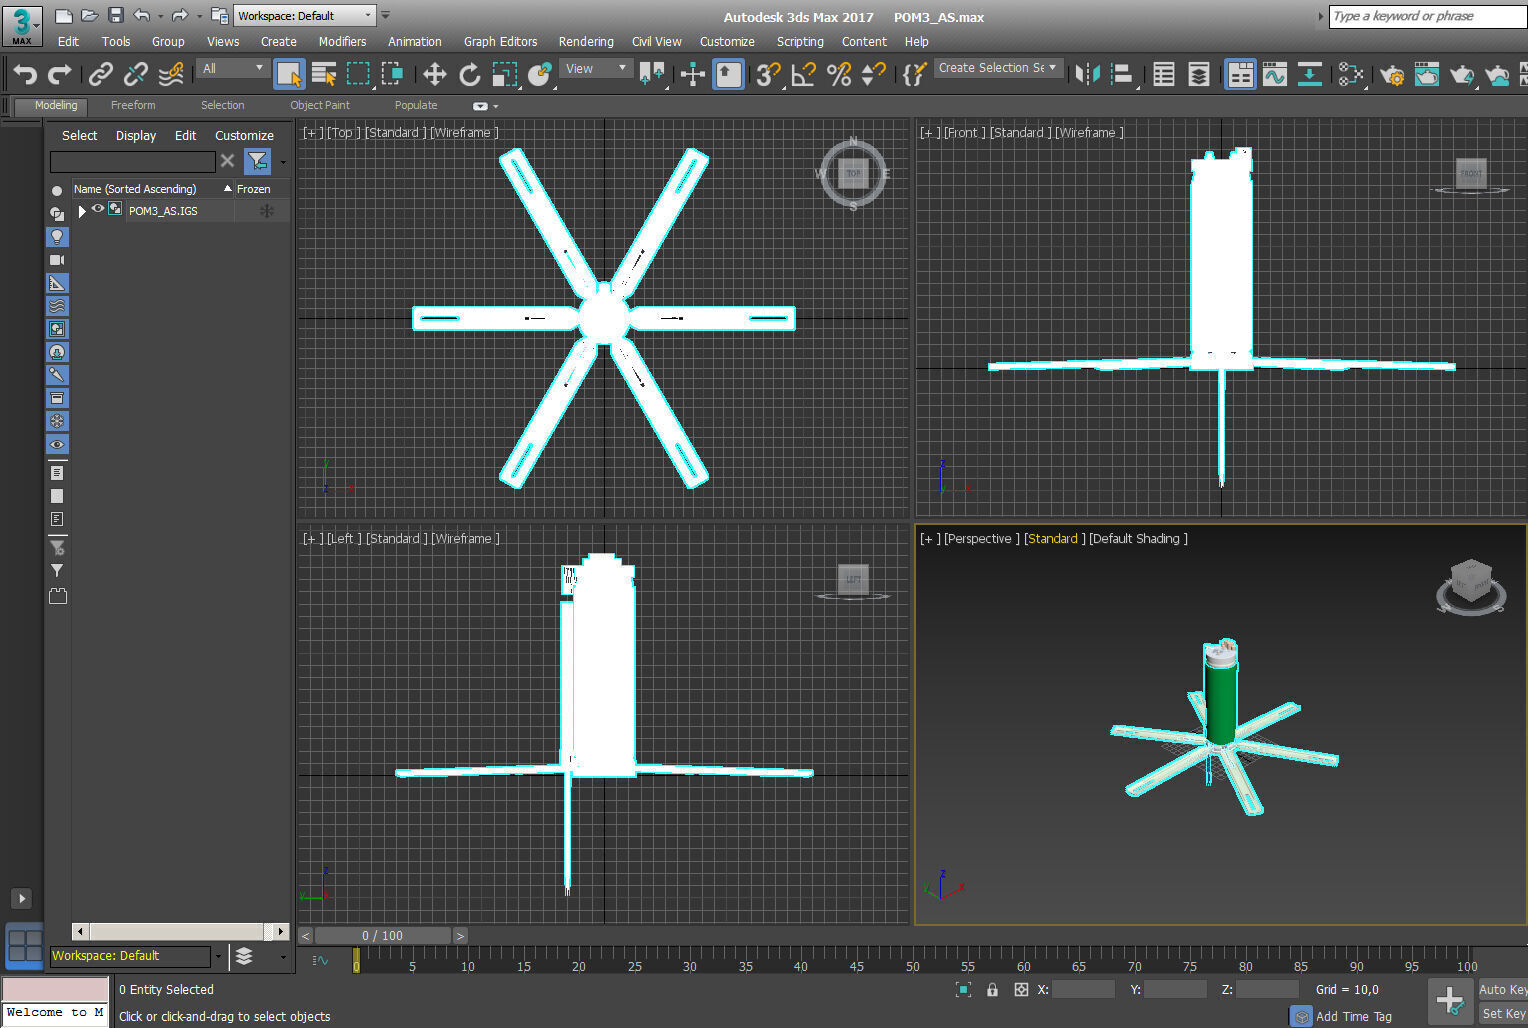Toggle visibility eye of POM3_AS.IGS
Screen dimensions: 1528x1028
[x=98, y=210]
